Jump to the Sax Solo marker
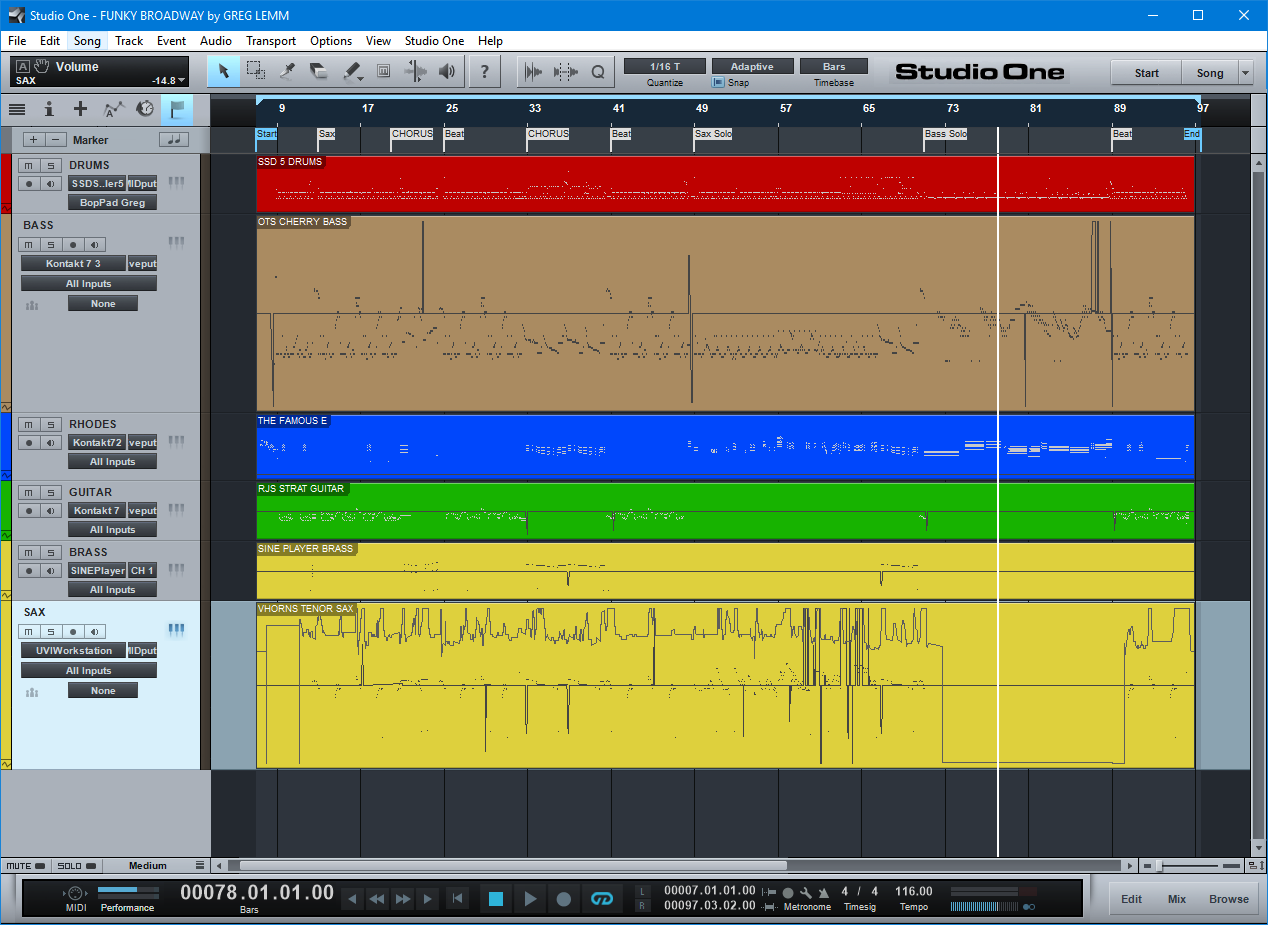 pyautogui.click(x=714, y=134)
